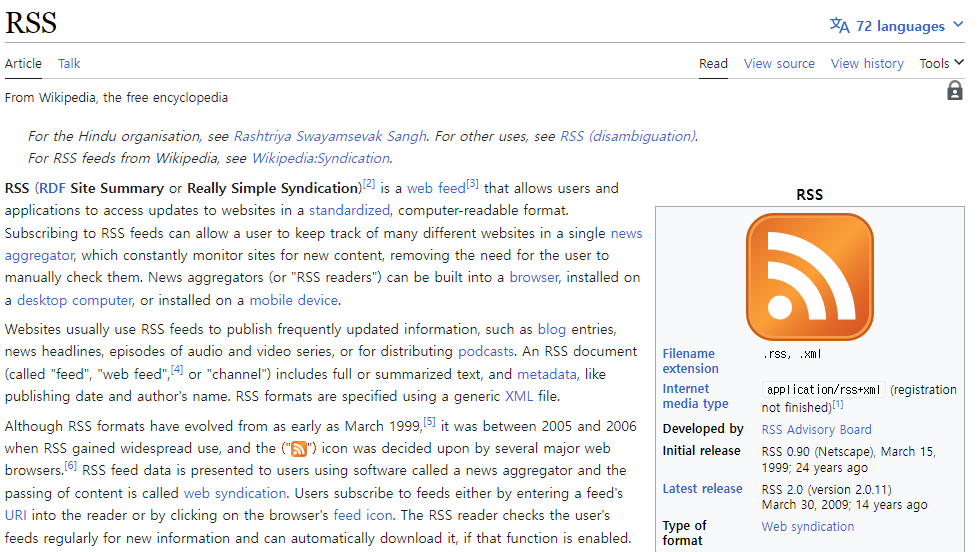Open the infobox Web syndication link
This screenshot has width=978, height=552.
(808, 526)
